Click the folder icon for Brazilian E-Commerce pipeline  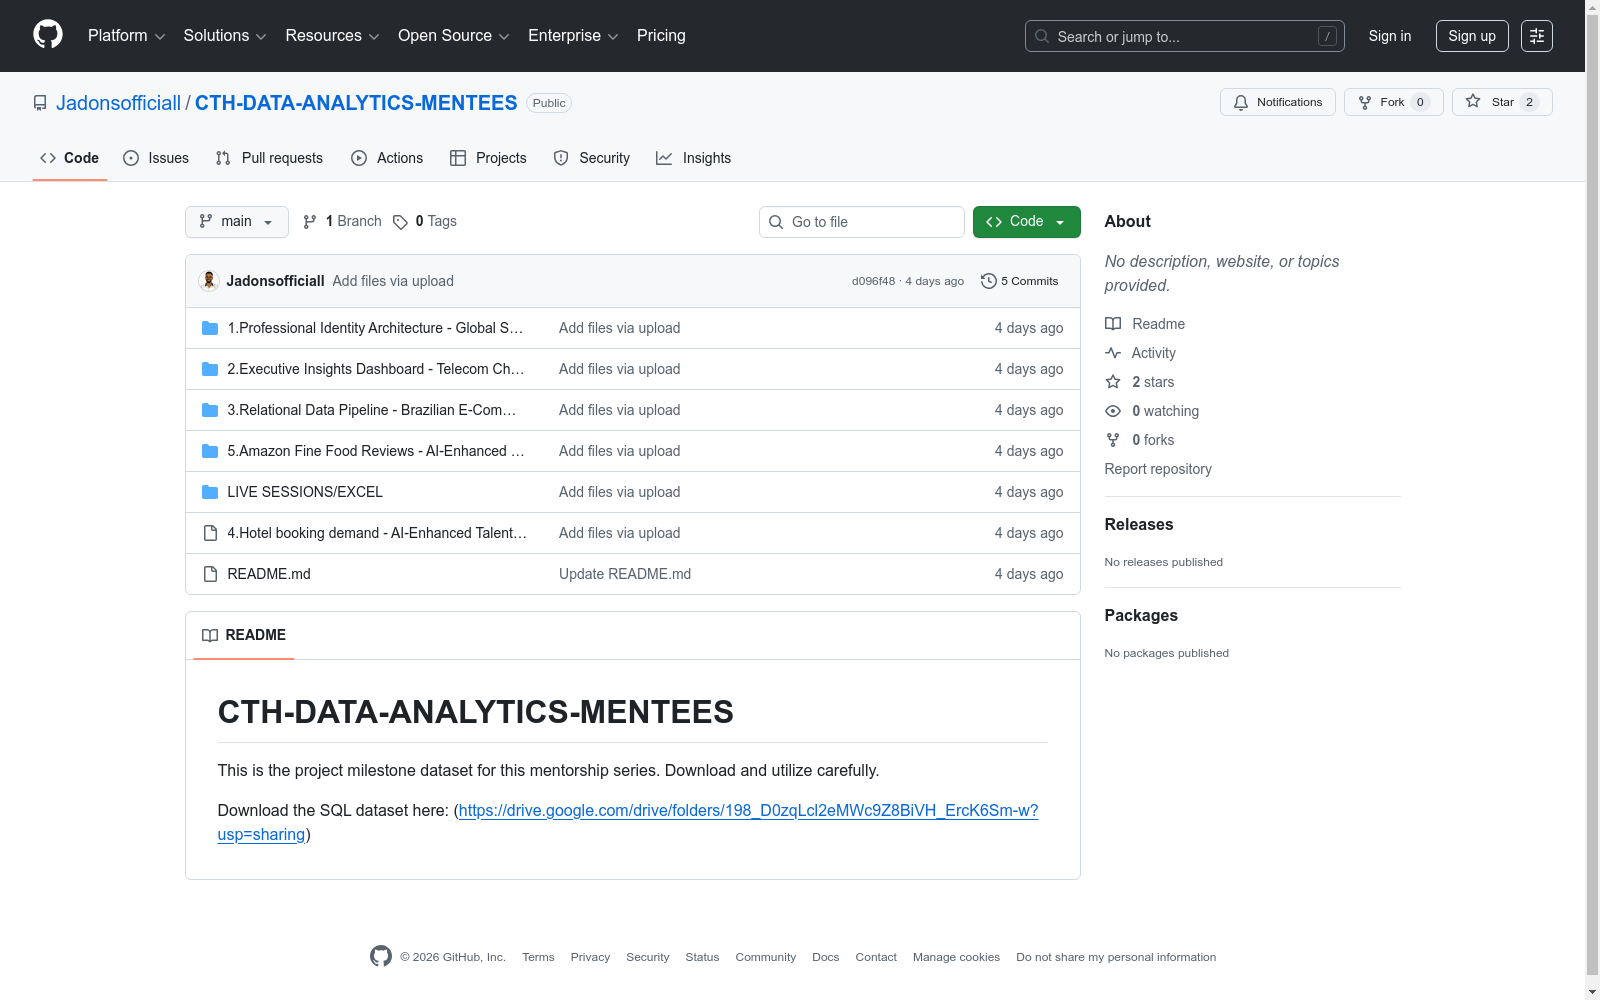(210, 410)
